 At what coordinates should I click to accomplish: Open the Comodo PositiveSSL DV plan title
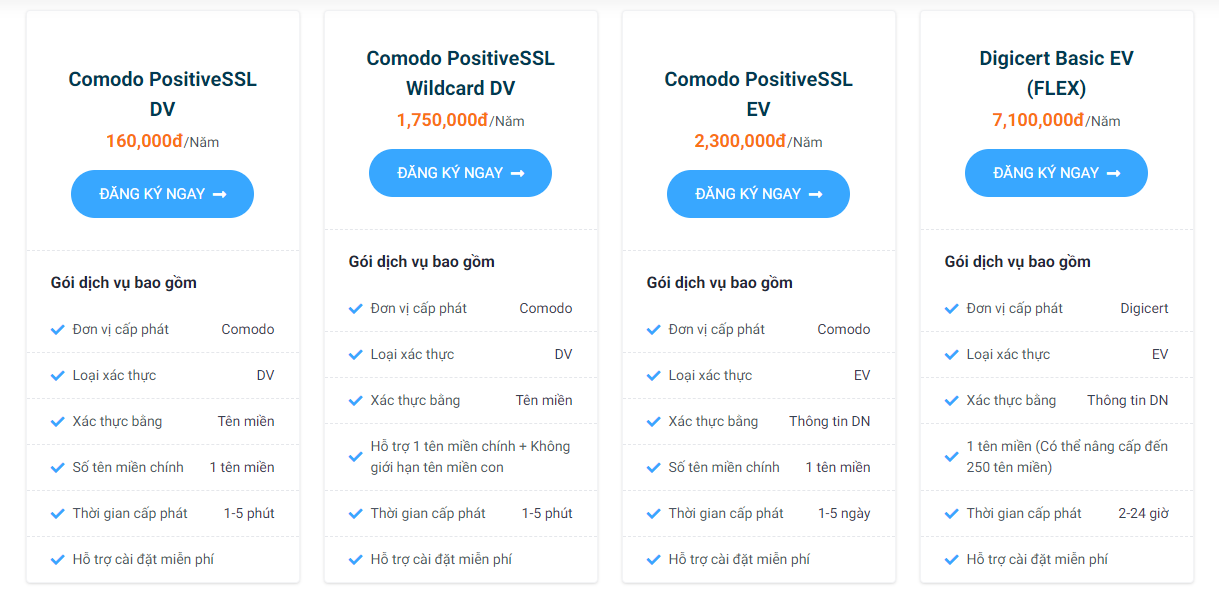coord(163,94)
